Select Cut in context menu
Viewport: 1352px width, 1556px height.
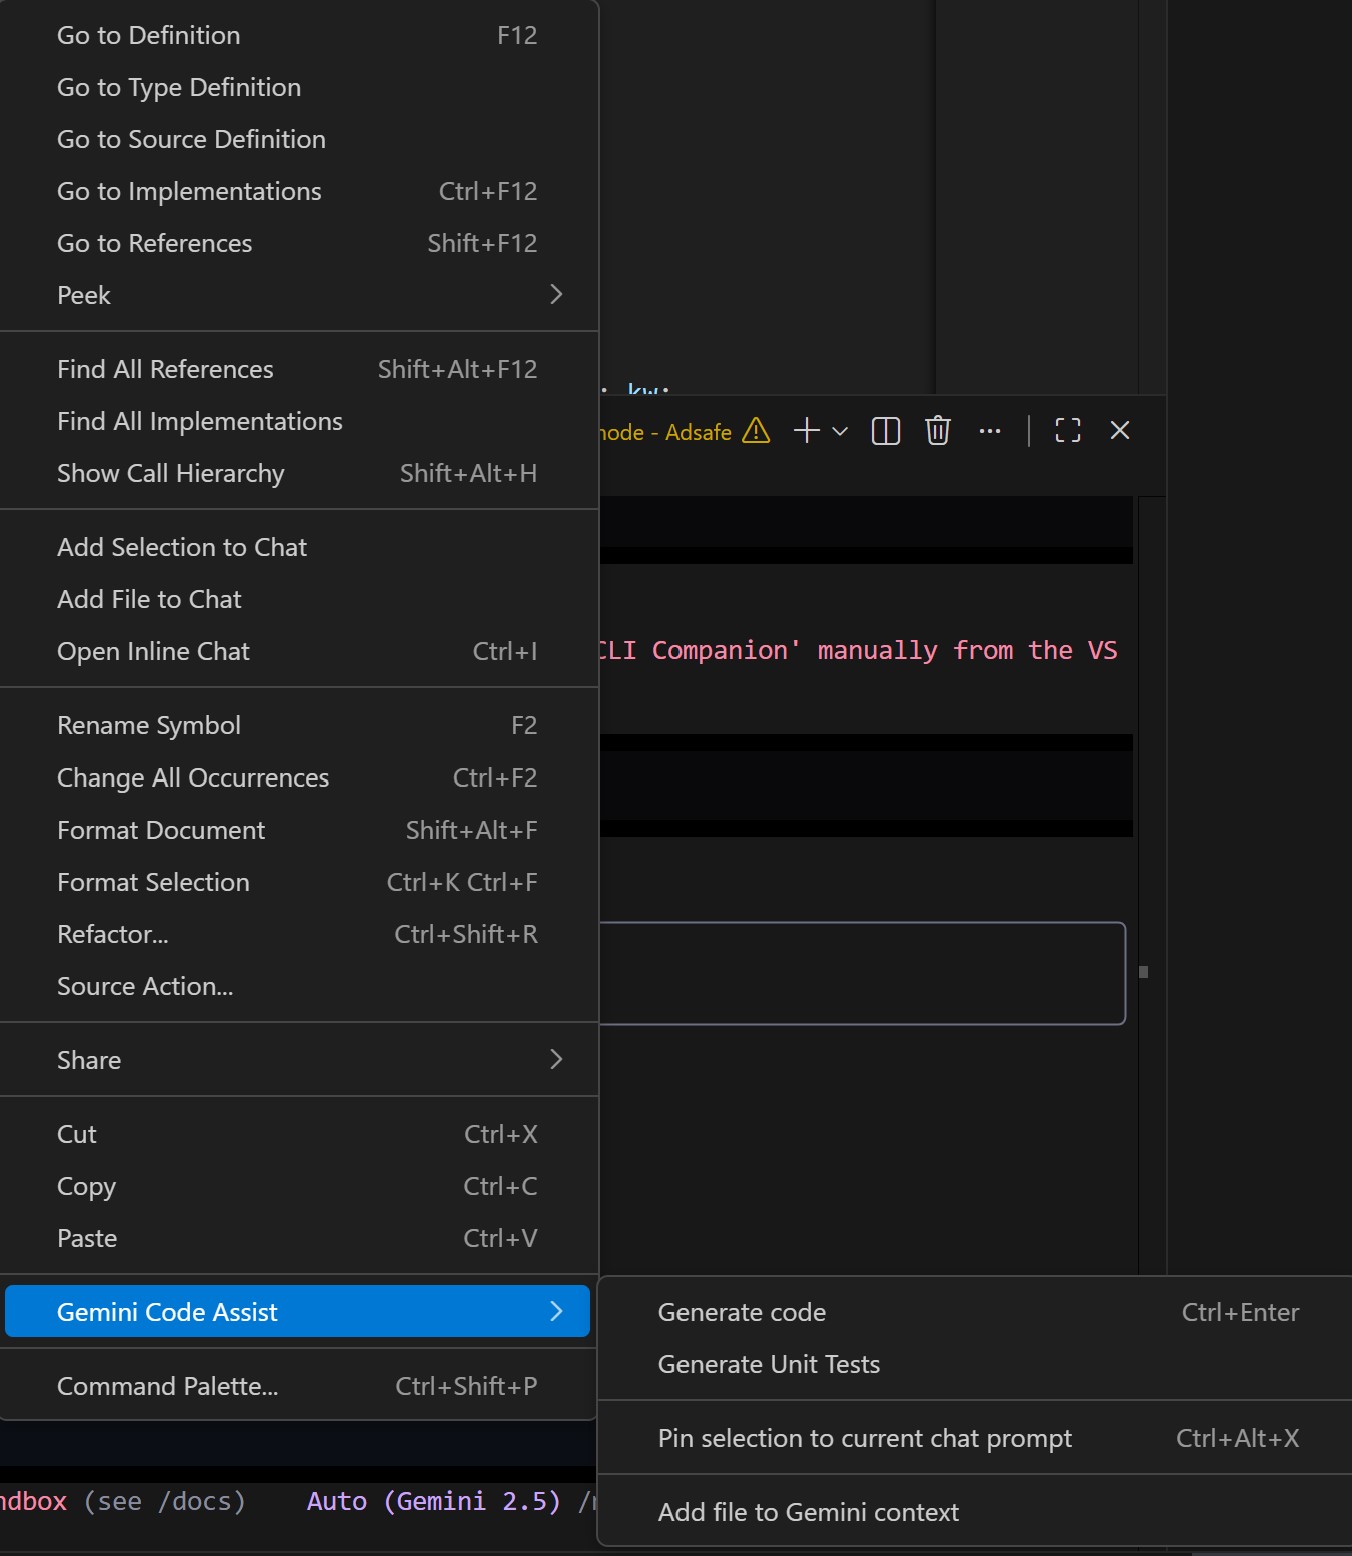click(x=298, y=1134)
